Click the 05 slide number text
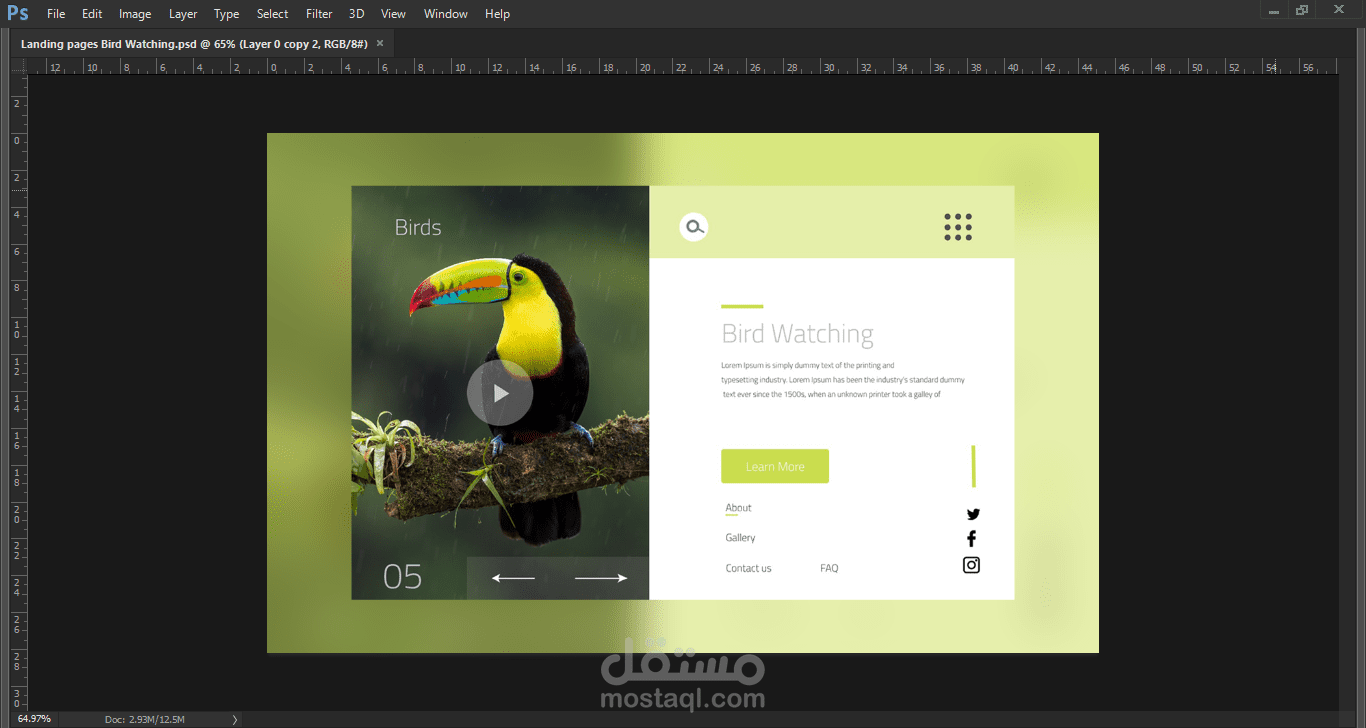Screen dimensions: 1366x728 click(x=403, y=577)
